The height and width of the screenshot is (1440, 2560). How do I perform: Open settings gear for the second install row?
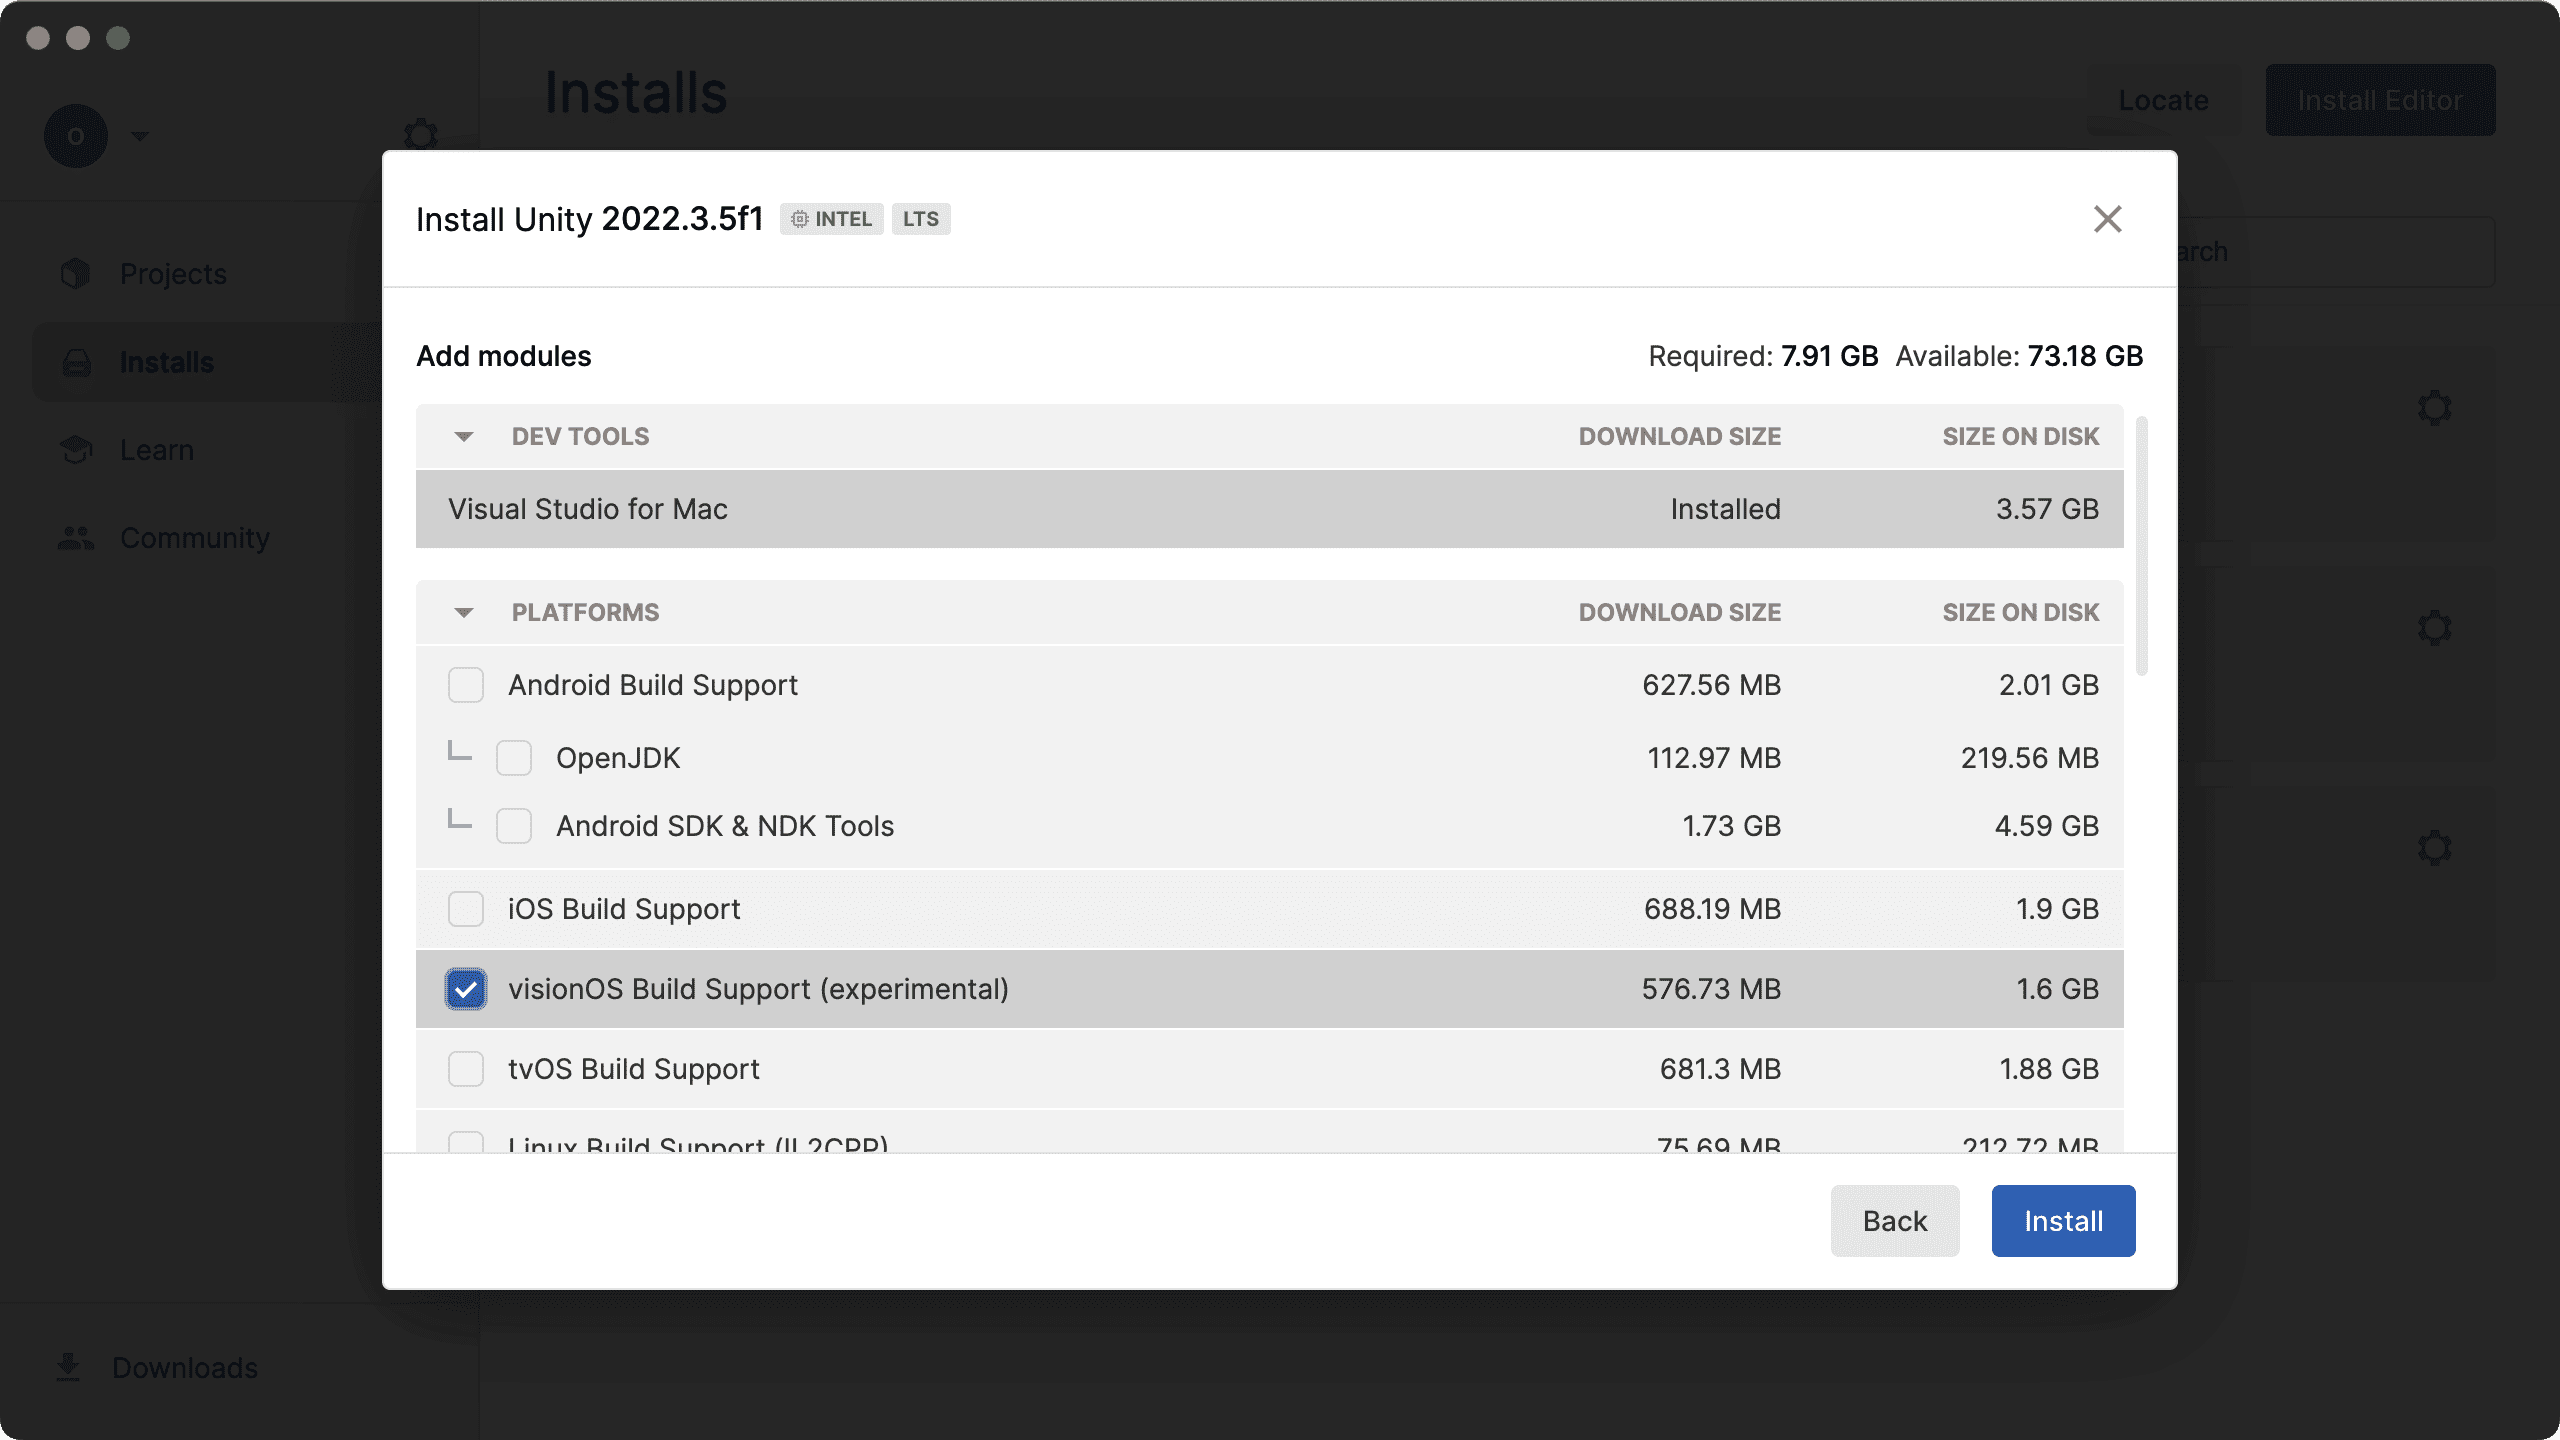(2435, 628)
